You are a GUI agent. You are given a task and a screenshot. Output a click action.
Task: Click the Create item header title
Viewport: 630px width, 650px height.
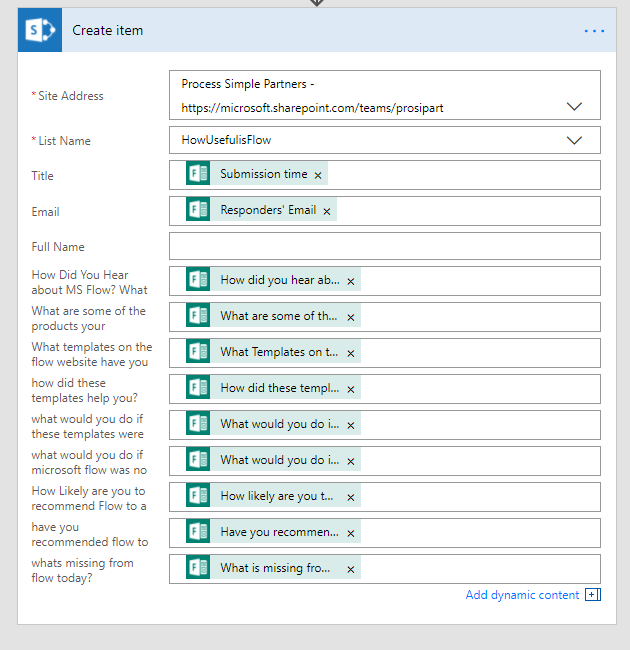tap(107, 31)
